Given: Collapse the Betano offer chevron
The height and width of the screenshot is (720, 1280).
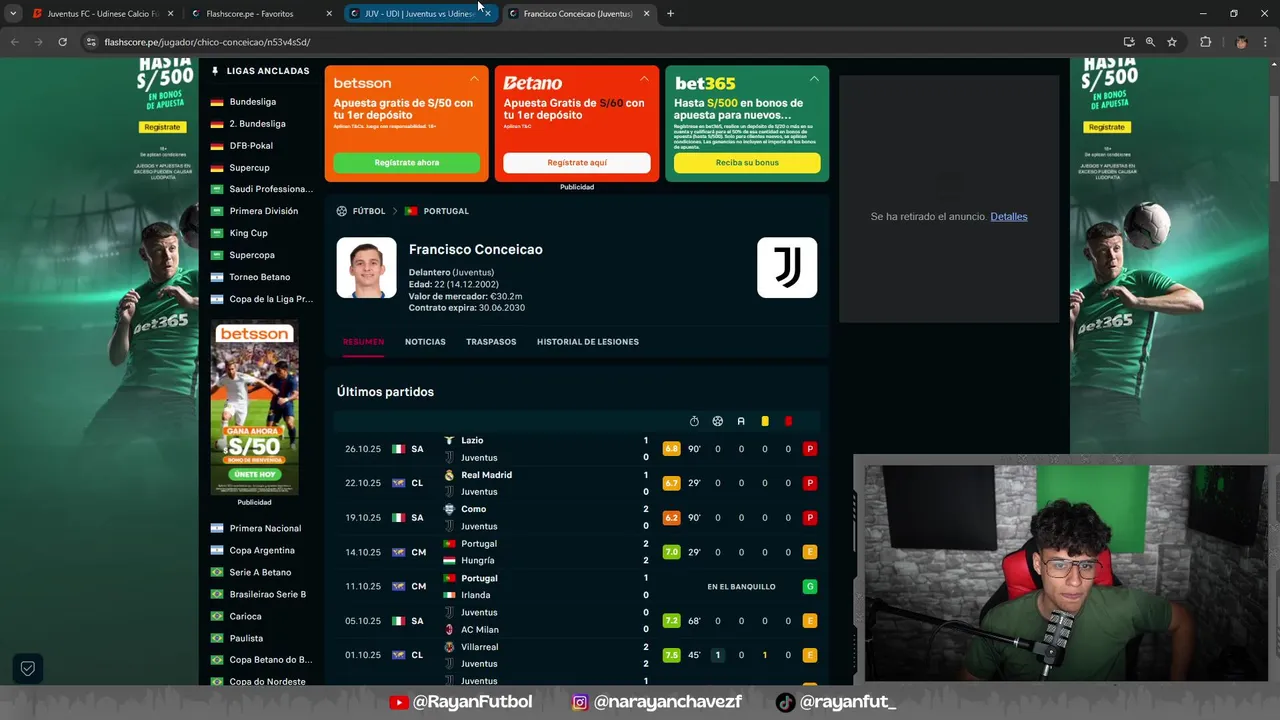Looking at the screenshot, I should tap(644, 78).
